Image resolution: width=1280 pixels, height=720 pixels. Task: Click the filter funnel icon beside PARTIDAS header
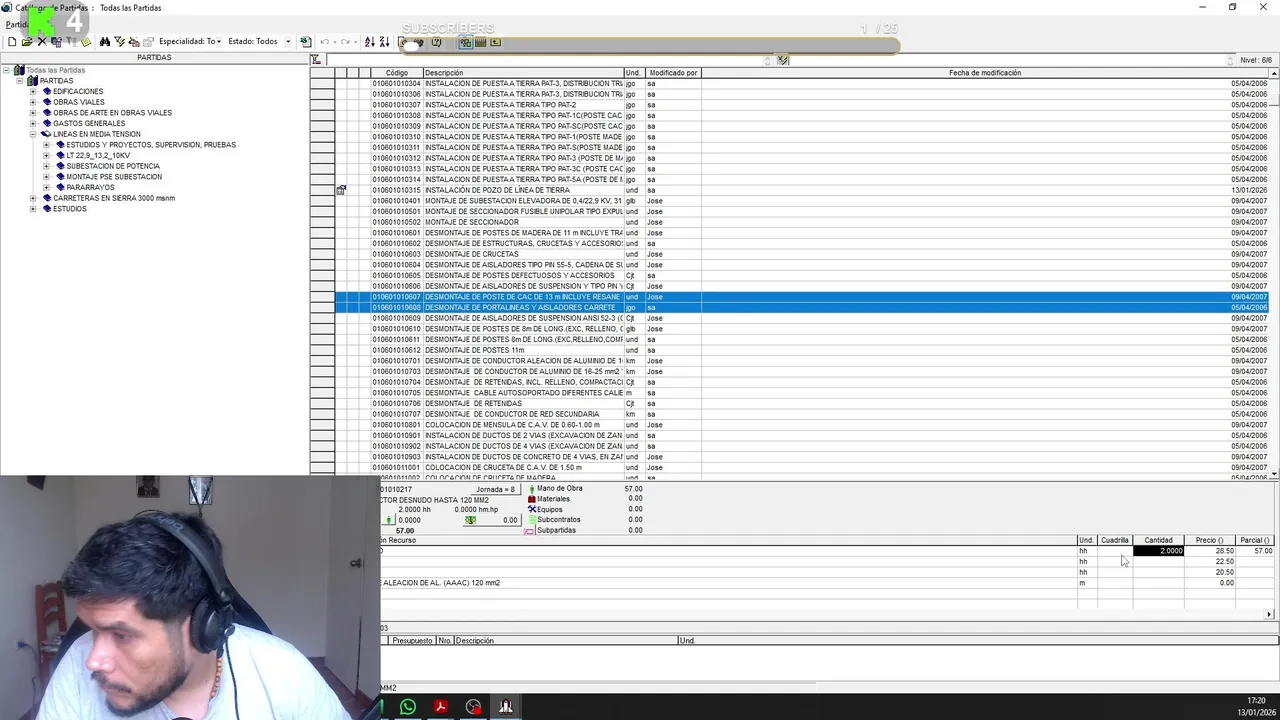316,60
